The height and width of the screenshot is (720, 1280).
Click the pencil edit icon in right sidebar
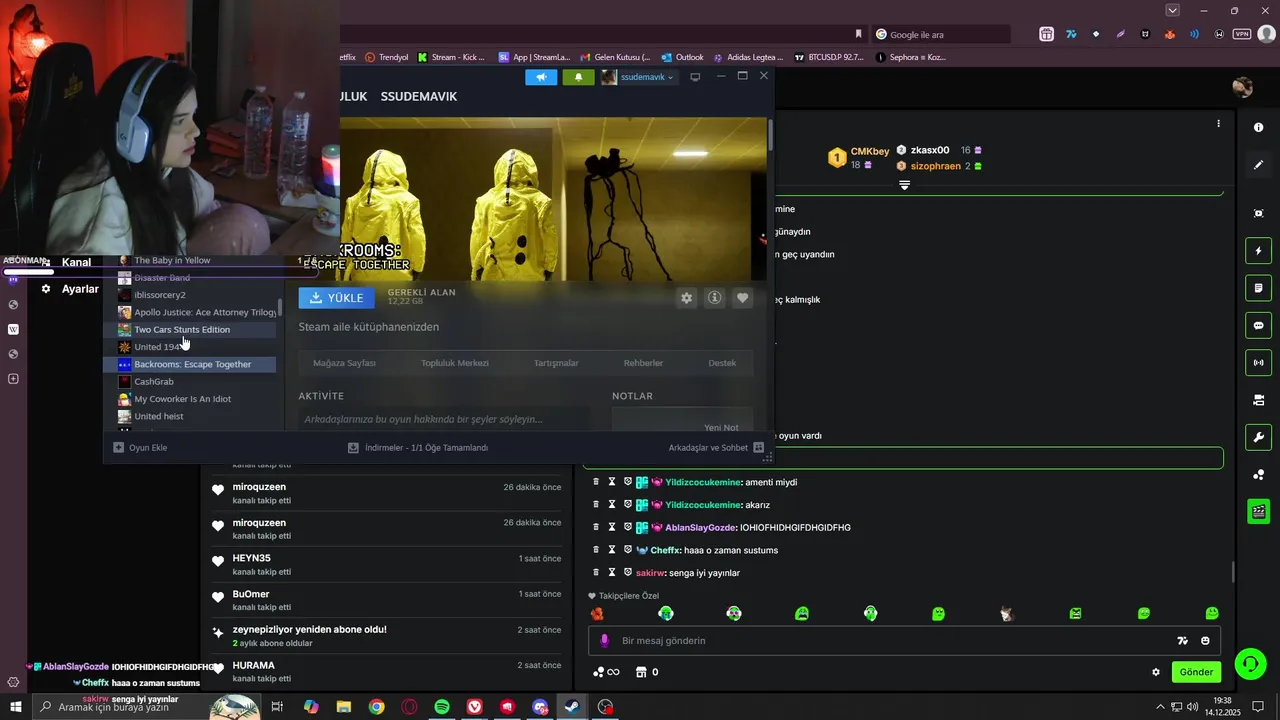tap(1258, 165)
